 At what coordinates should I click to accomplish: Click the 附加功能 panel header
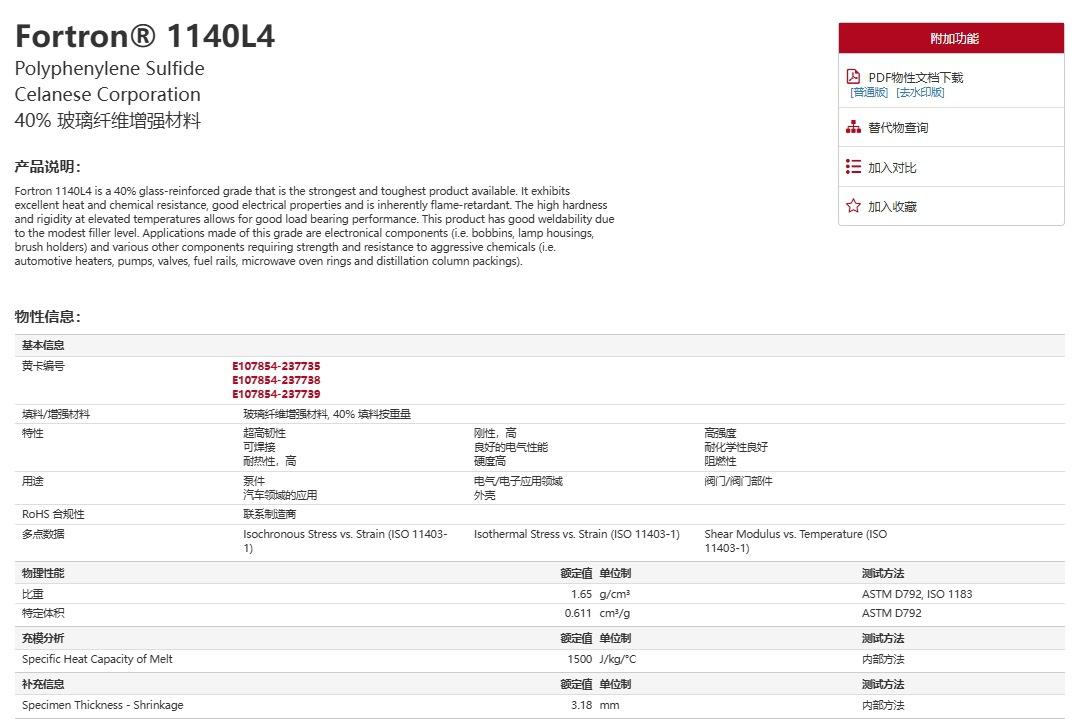(951, 38)
